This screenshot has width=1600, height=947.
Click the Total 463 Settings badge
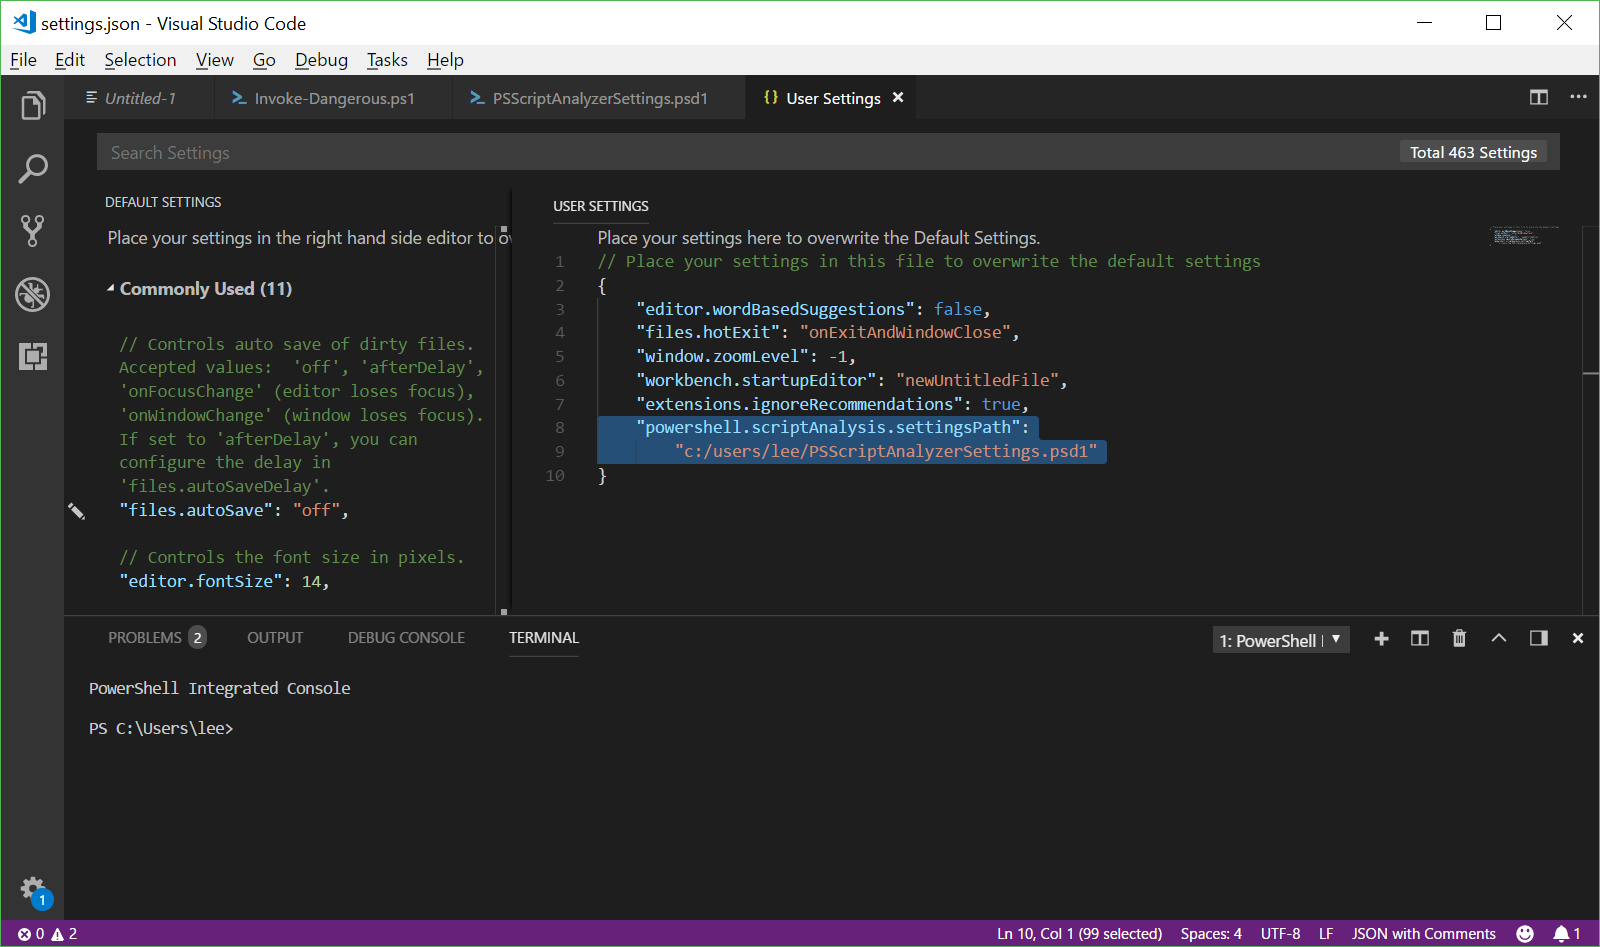pos(1473,152)
